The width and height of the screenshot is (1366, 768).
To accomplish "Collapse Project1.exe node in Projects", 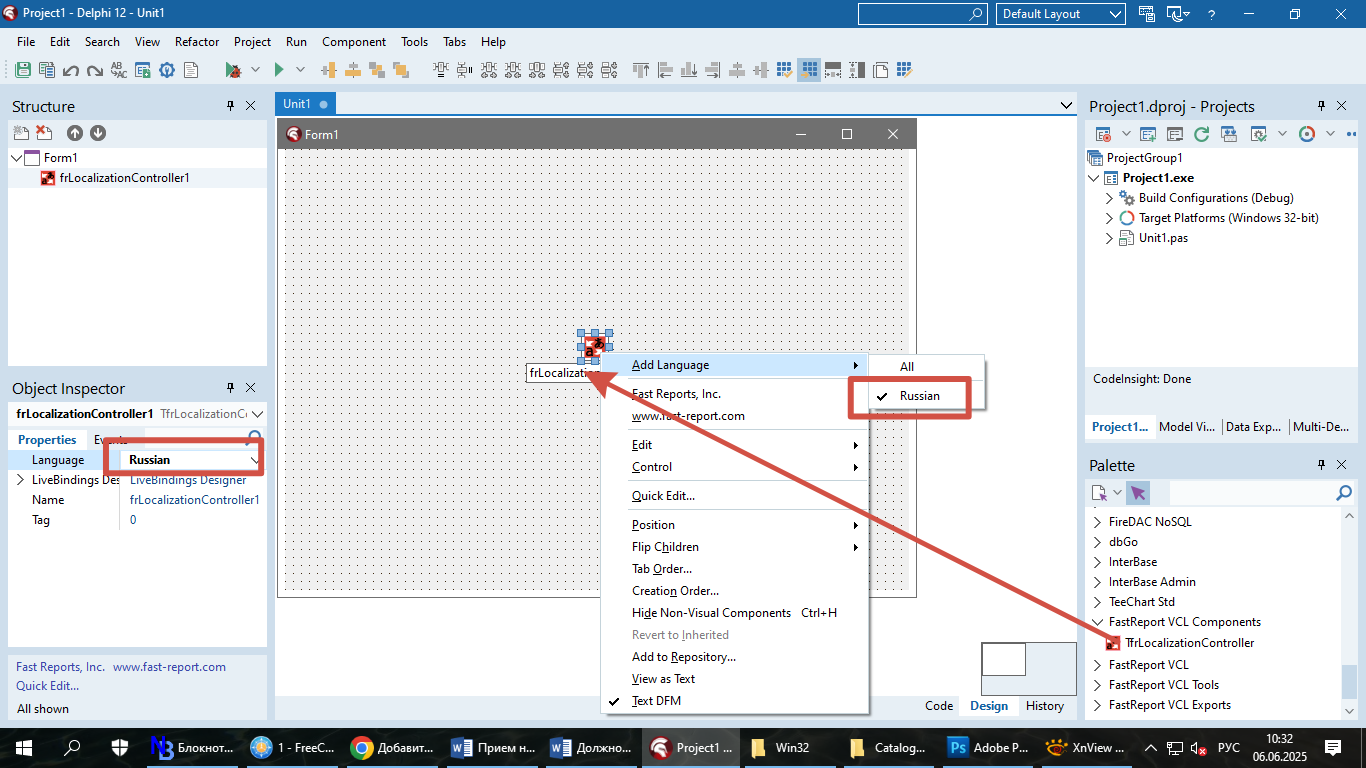I will click(x=1094, y=178).
